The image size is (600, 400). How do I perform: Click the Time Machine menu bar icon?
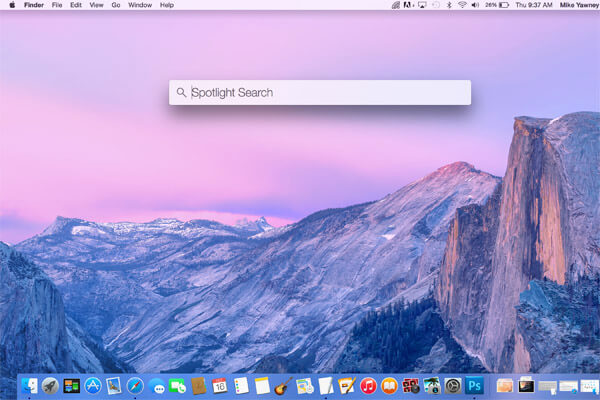click(436, 5)
